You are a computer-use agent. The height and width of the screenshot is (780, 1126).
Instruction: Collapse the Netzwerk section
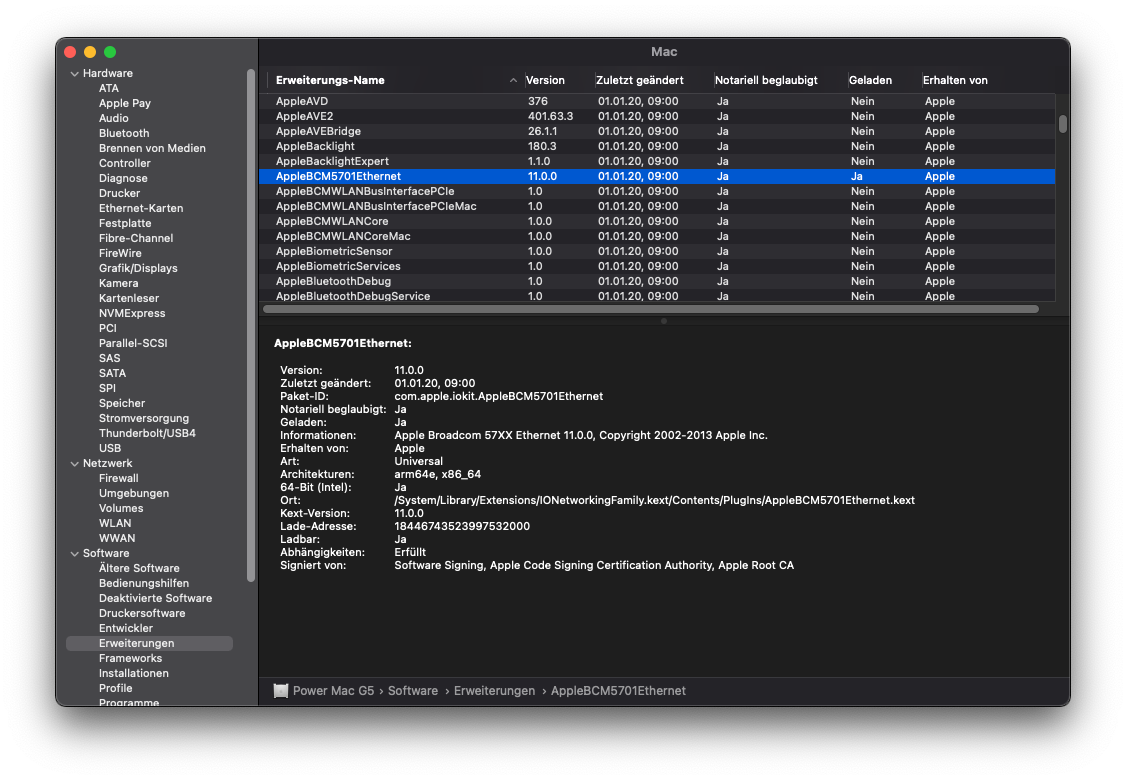[x=74, y=464]
